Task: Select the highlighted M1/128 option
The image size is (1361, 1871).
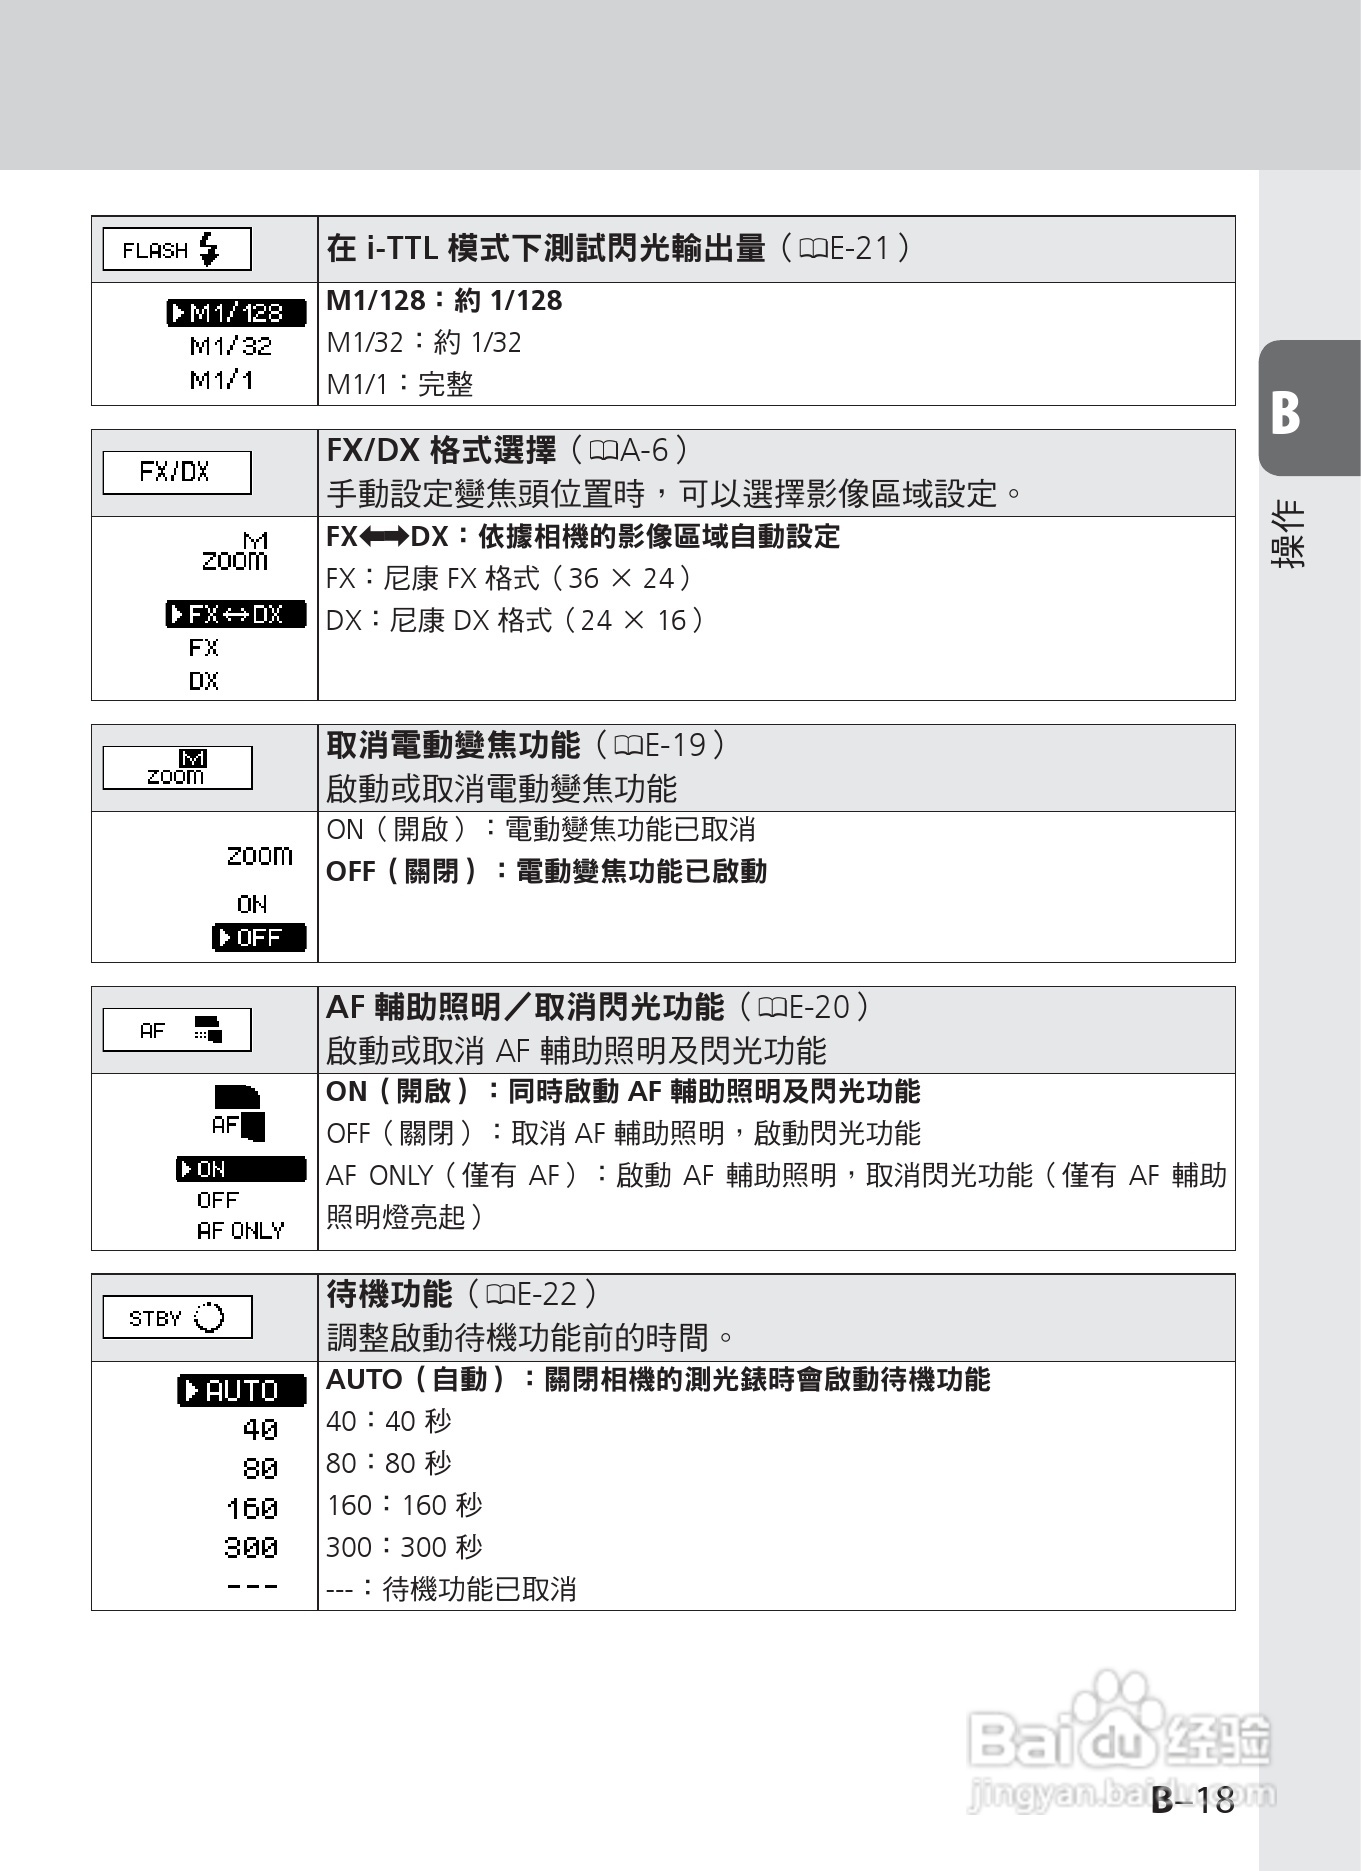Action: point(236,313)
